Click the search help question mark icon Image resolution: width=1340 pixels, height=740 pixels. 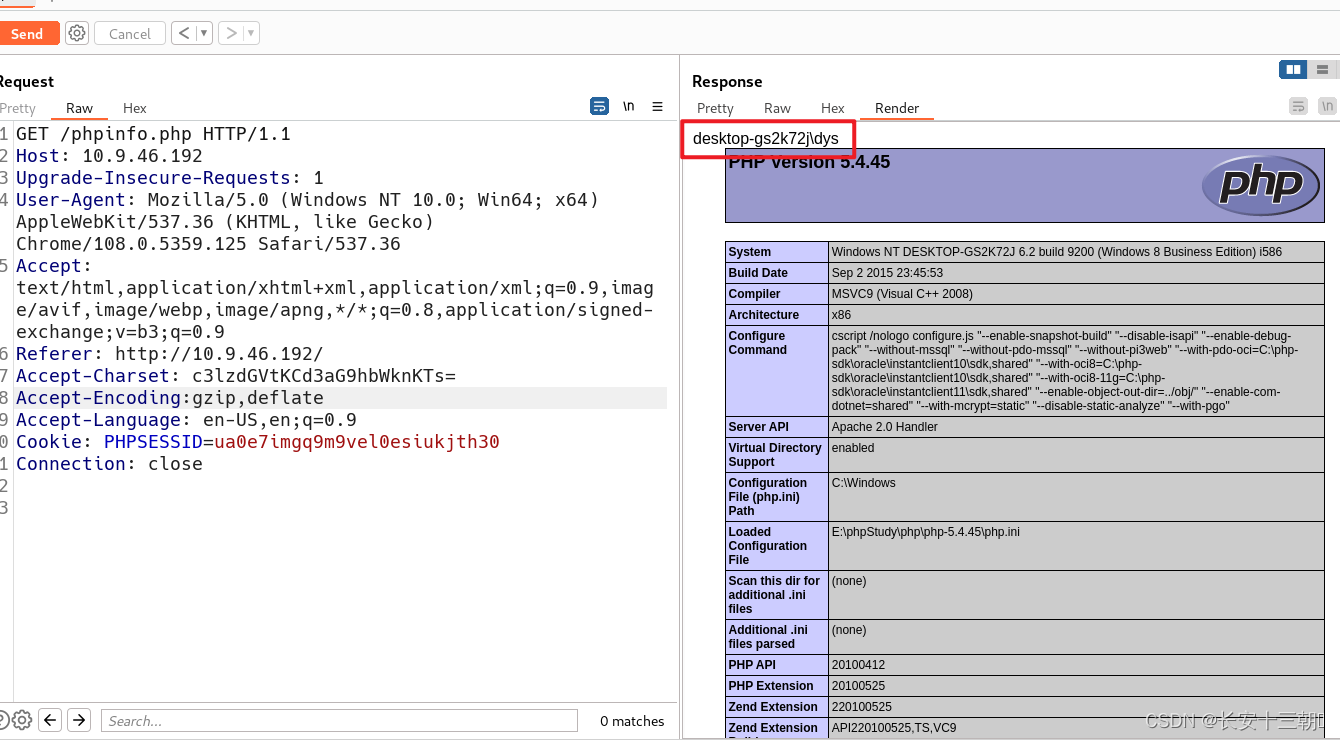click(4, 720)
